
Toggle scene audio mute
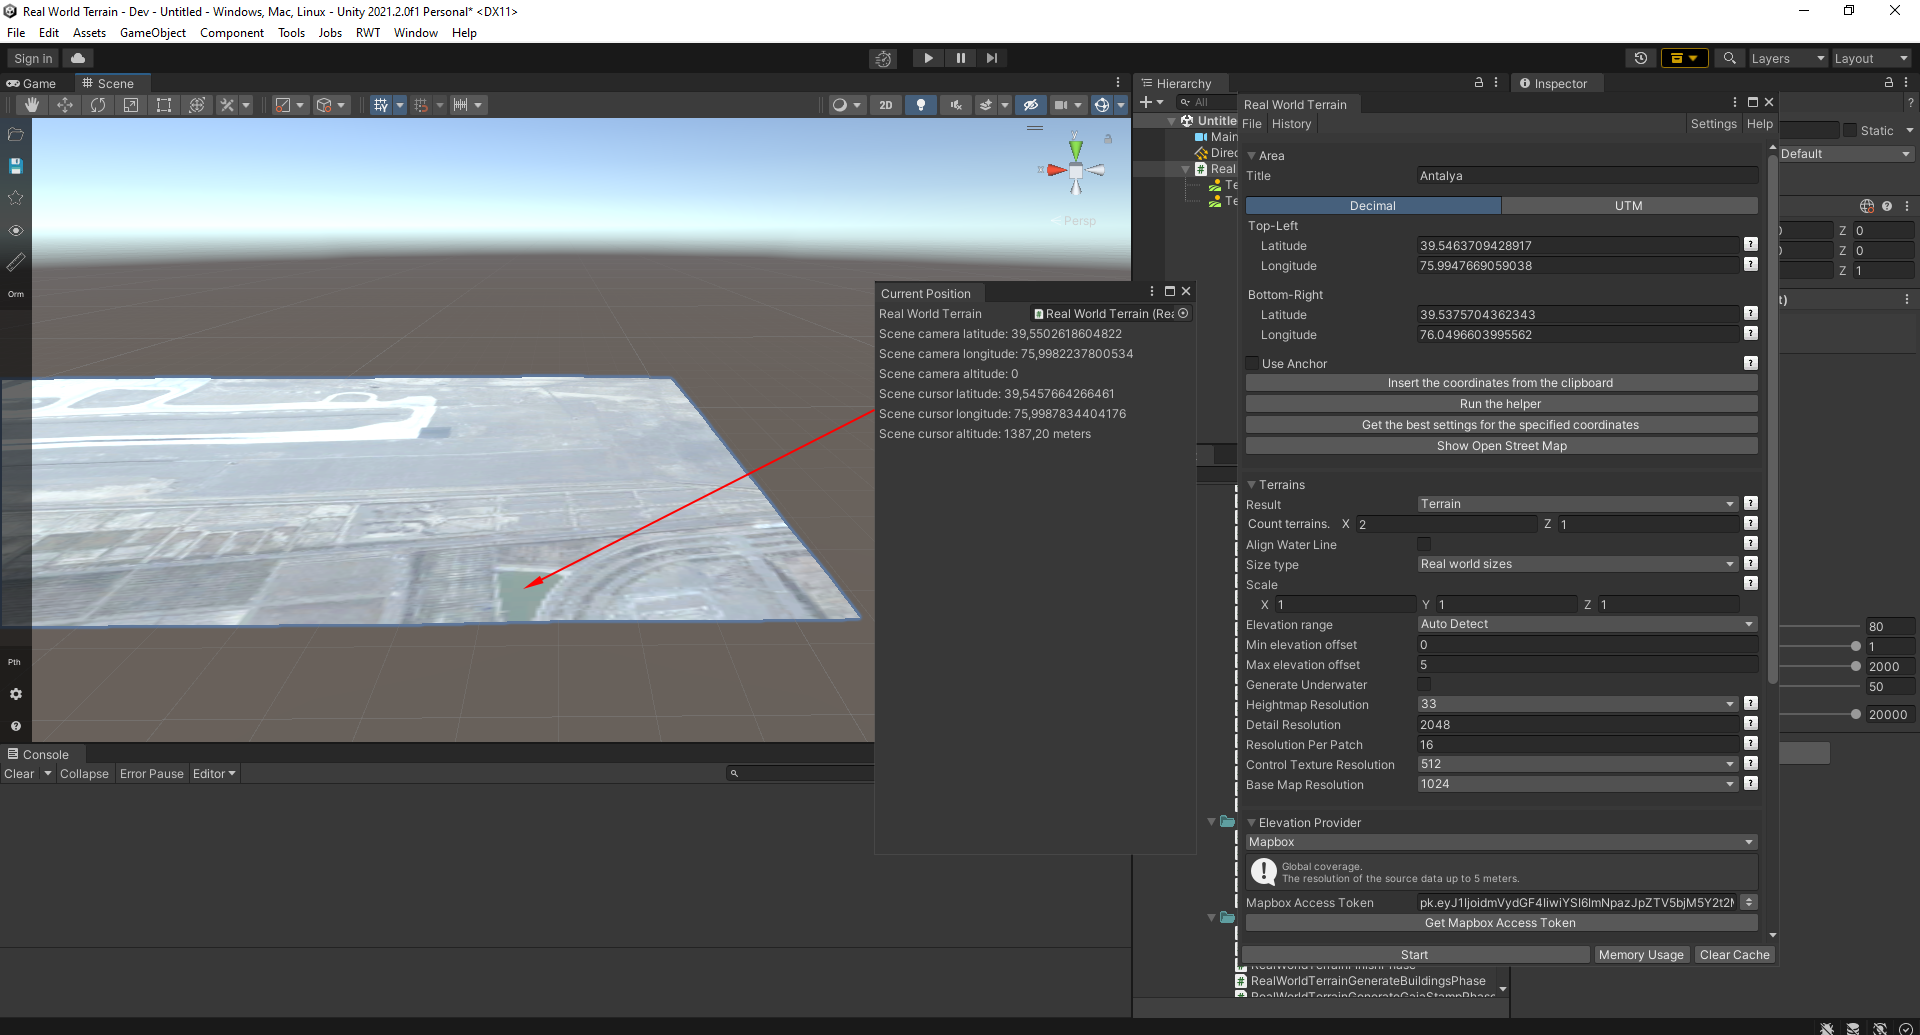tap(956, 105)
